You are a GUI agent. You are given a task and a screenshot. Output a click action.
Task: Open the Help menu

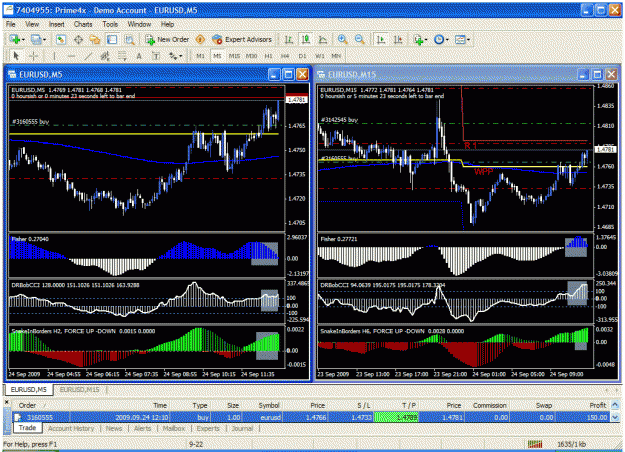tap(167, 24)
